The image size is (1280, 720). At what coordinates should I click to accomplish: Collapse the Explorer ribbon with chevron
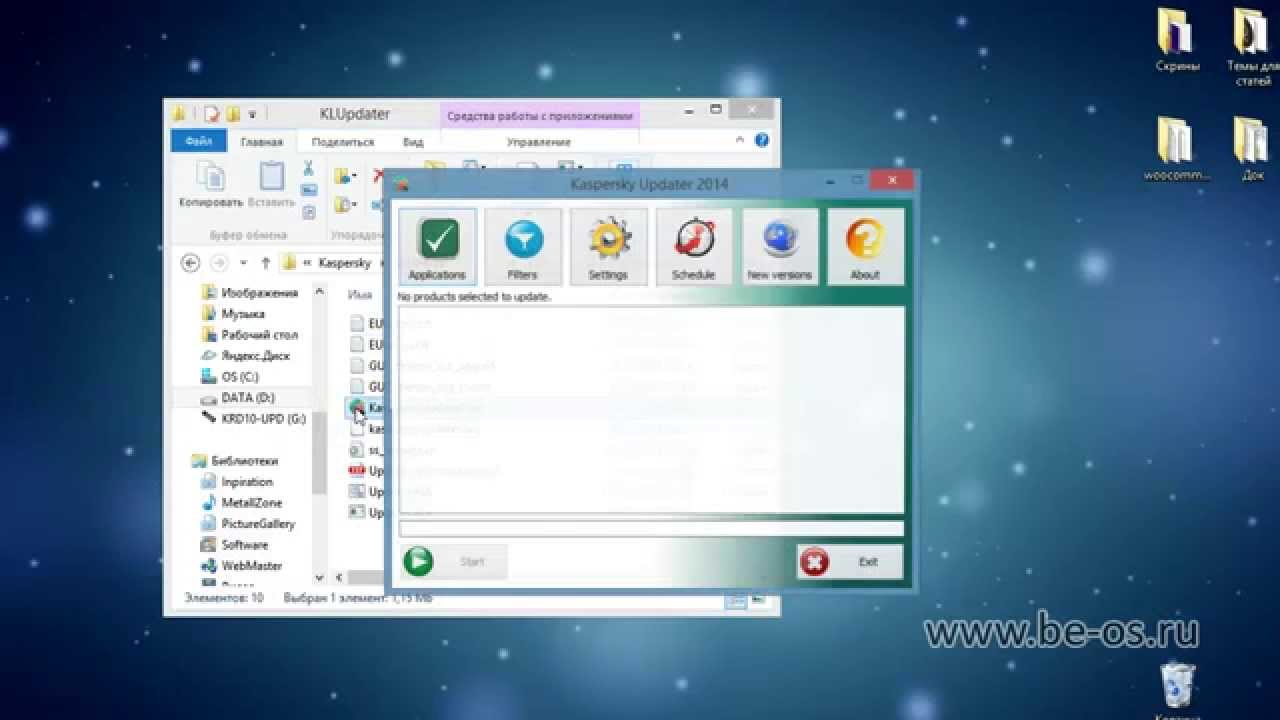coord(740,140)
